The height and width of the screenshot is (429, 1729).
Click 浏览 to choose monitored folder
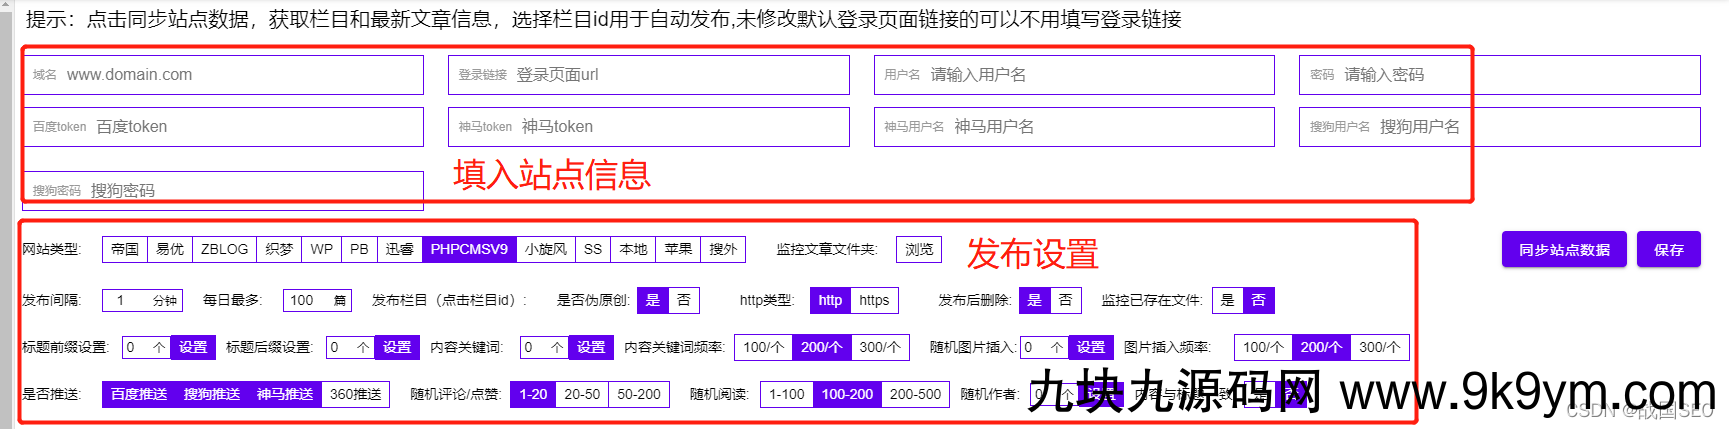tap(918, 249)
